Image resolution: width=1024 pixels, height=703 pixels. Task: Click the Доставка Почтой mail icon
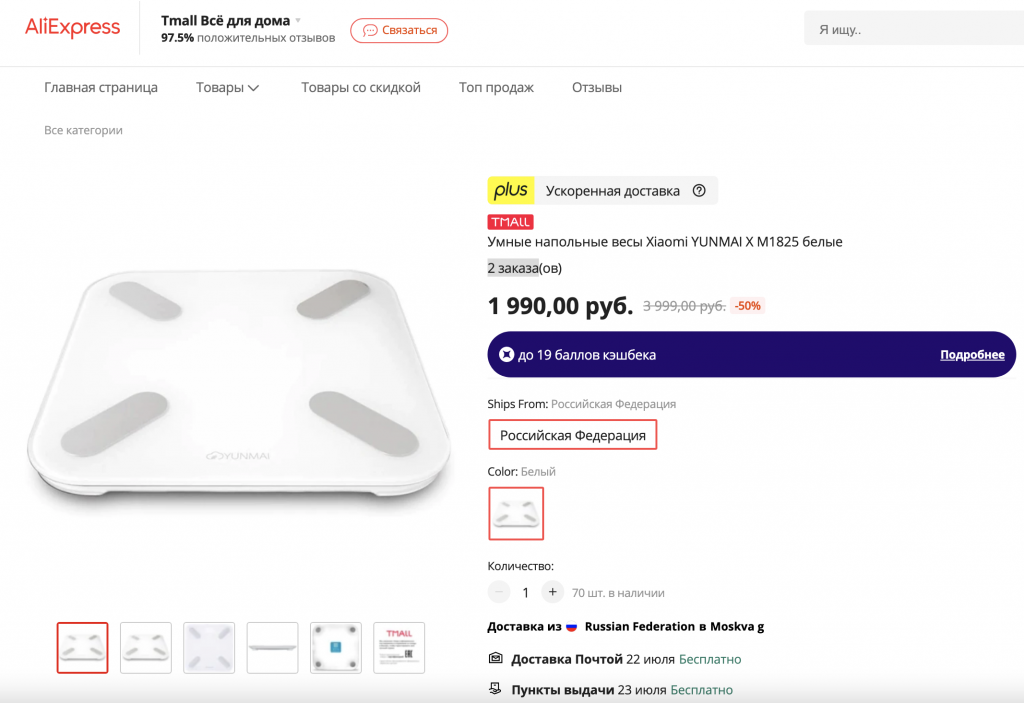coord(495,659)
